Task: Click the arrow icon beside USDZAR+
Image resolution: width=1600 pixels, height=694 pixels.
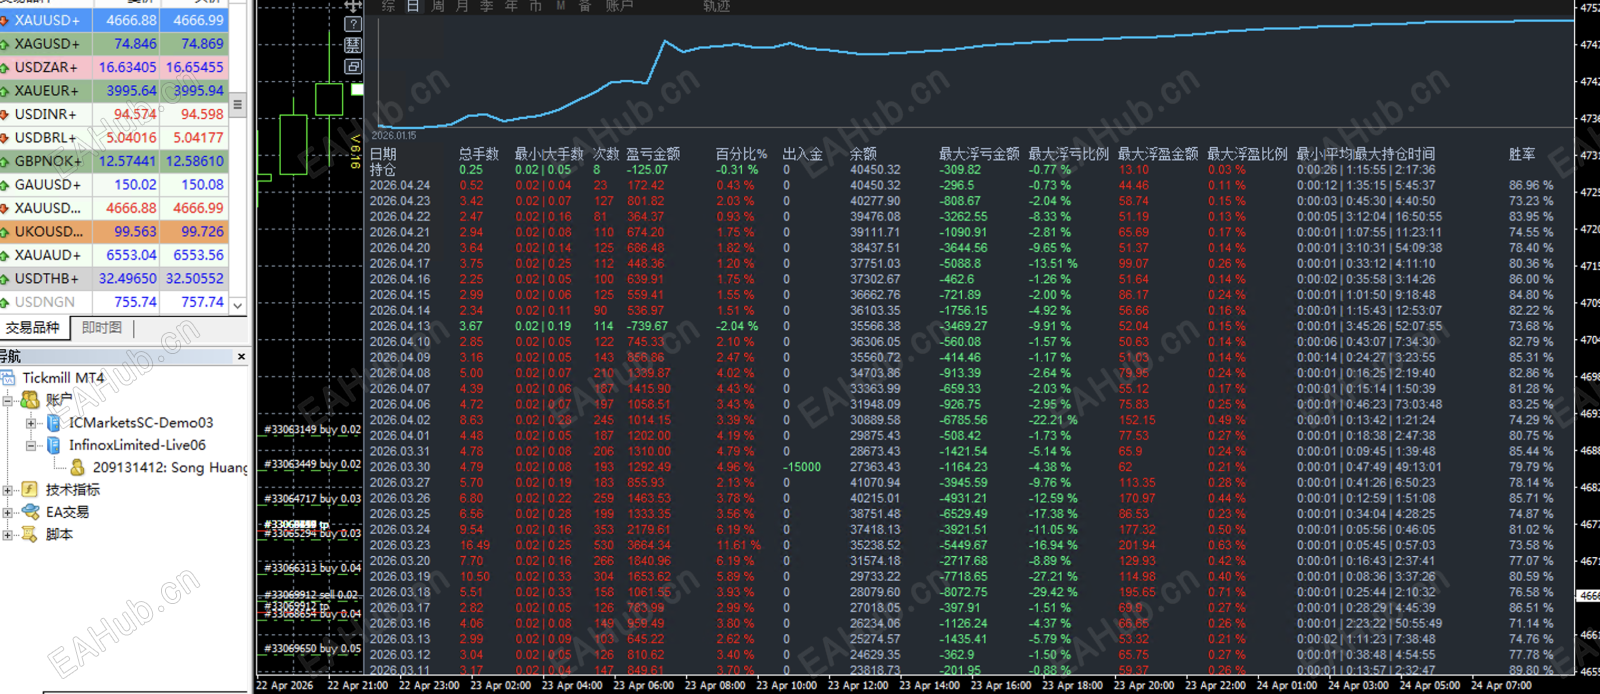Action: click(x=5, y=67)
